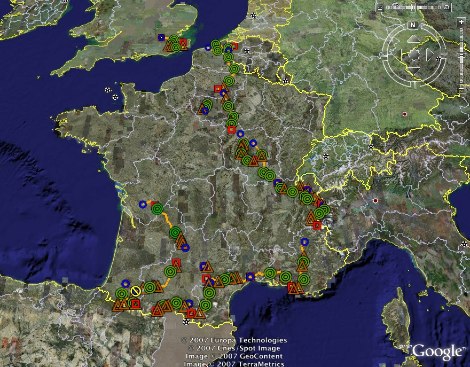Click the N north-reset compass button
470x367 pixels.
[x=413, y=25]
